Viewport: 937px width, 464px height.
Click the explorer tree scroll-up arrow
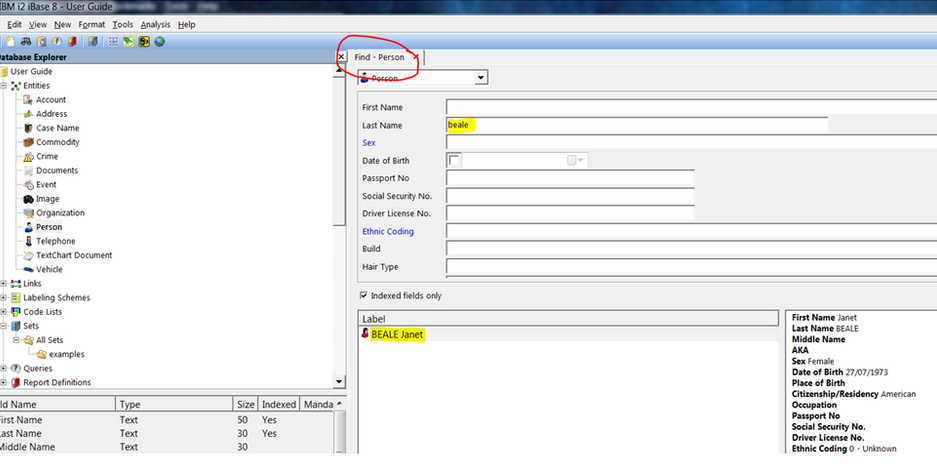(x=339, y=70)
